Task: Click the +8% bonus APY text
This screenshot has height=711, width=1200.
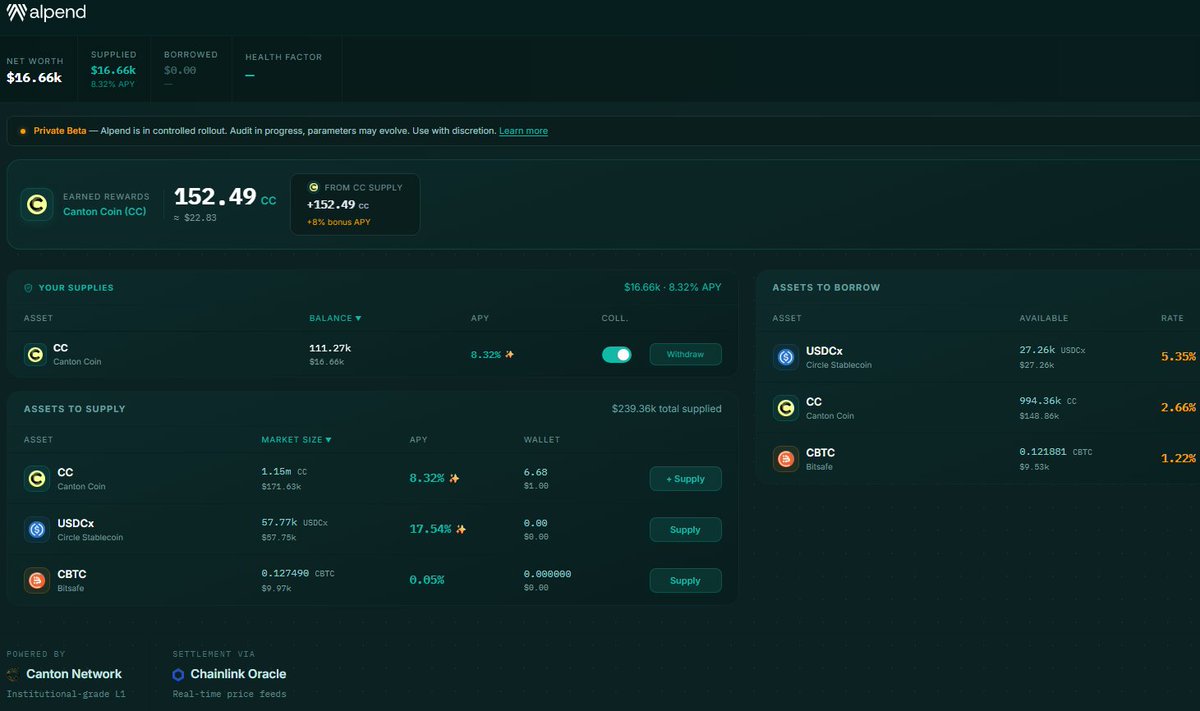Action: click(x=338, y=222)
